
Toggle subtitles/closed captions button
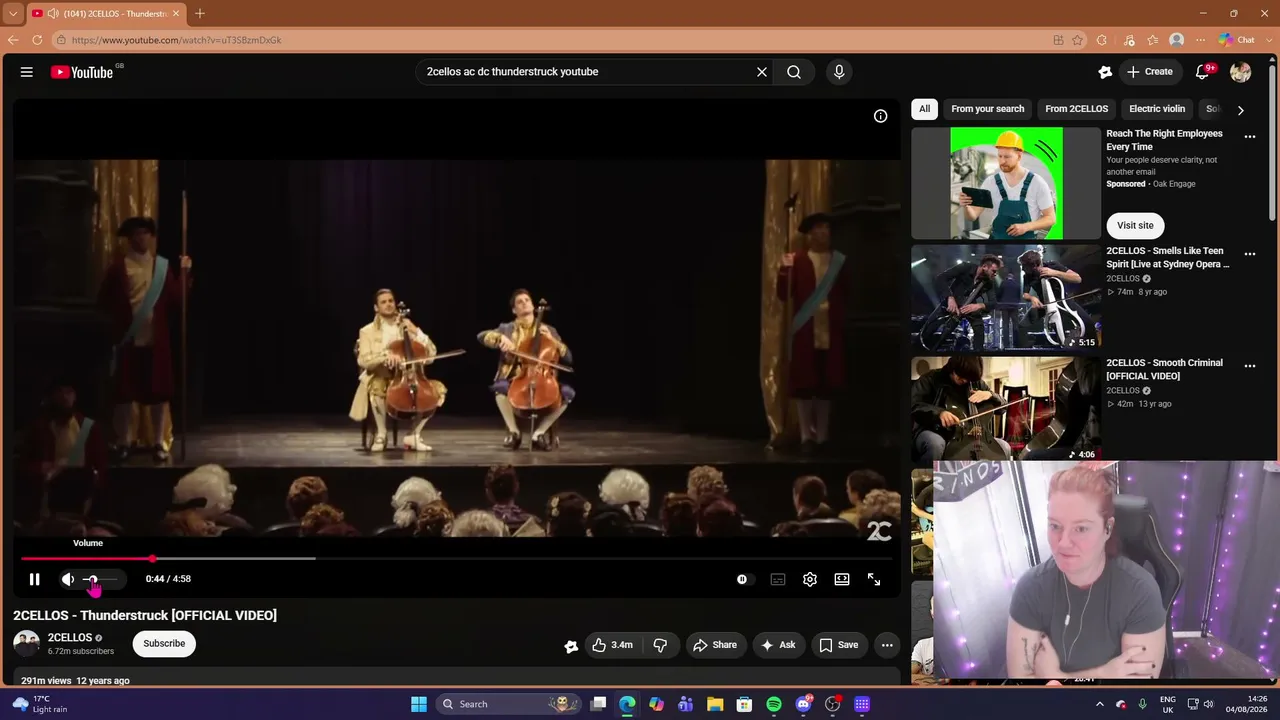(777, 579)
